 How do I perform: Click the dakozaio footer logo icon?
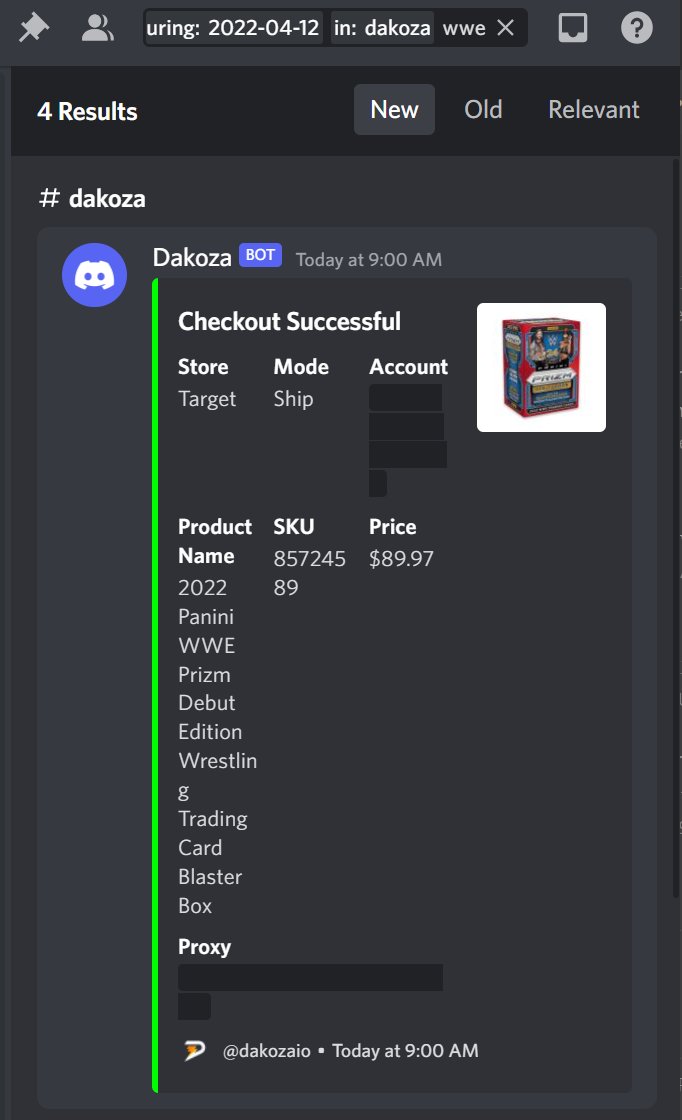(x=194, y=1050)
